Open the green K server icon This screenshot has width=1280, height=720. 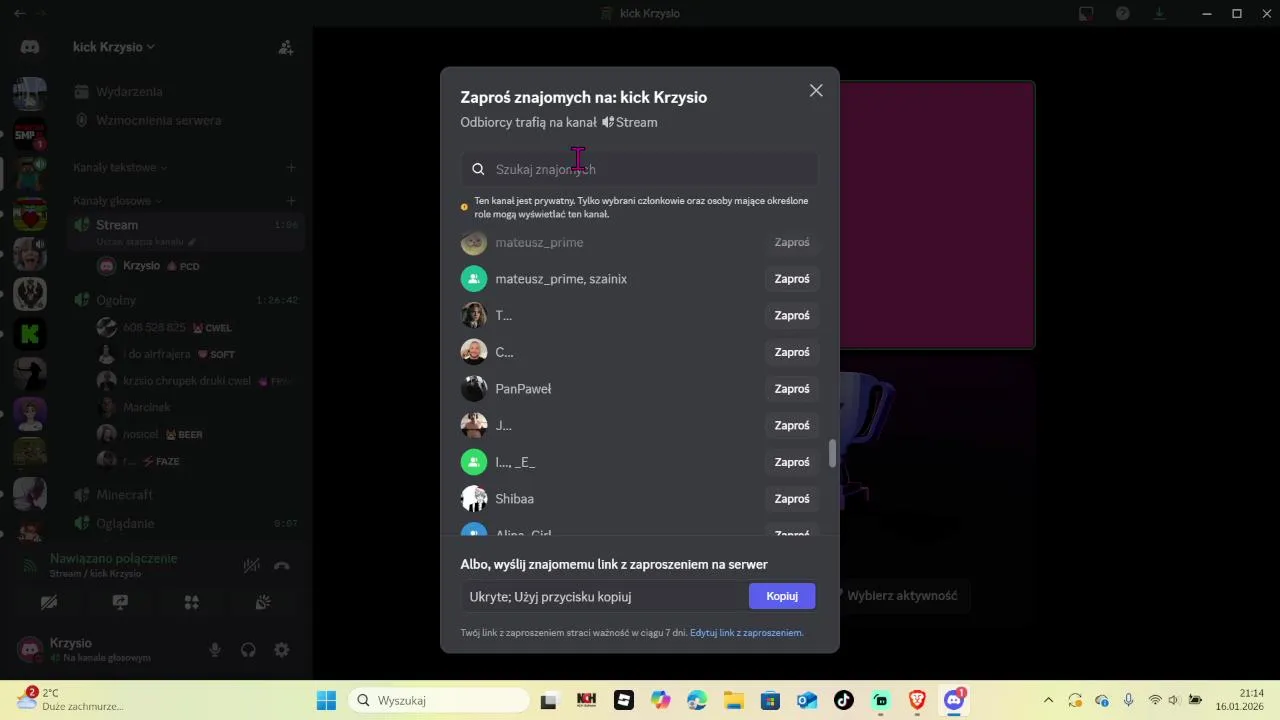pyautogui.click(x=30, y=334)
